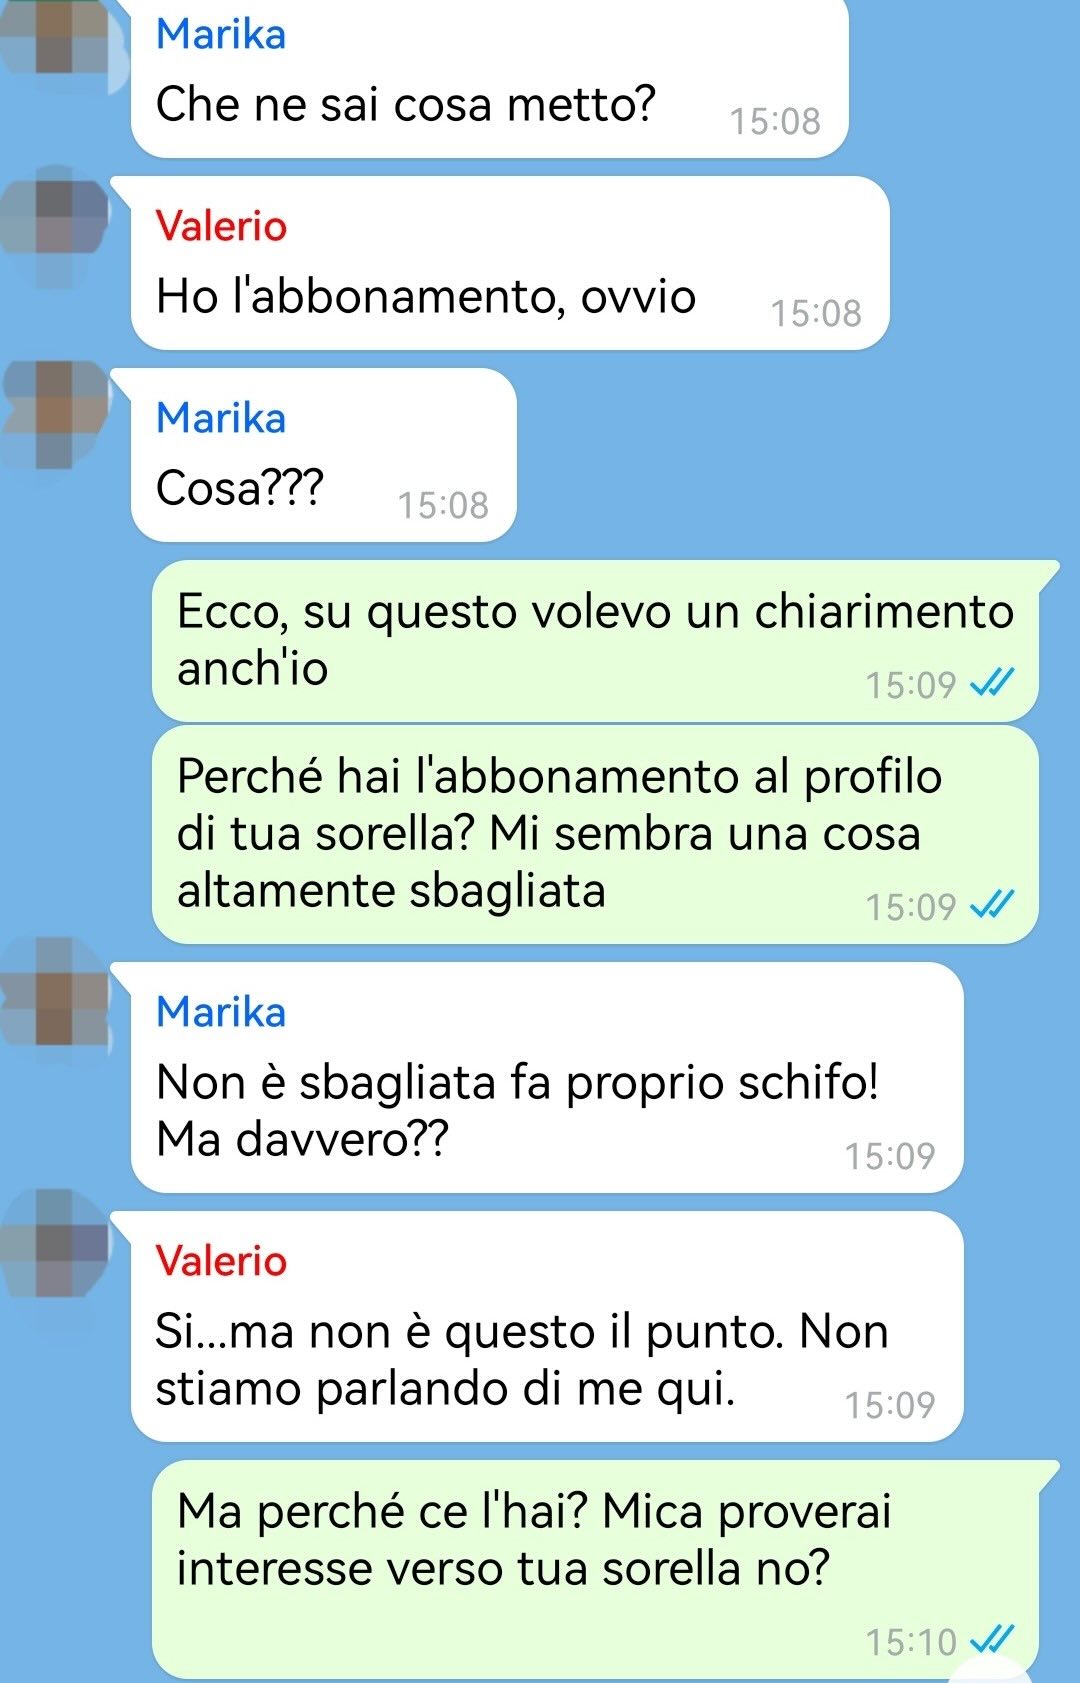
Task: Tap the read checkmarks on 'altamente sbagliata' message
Action: 993,905
